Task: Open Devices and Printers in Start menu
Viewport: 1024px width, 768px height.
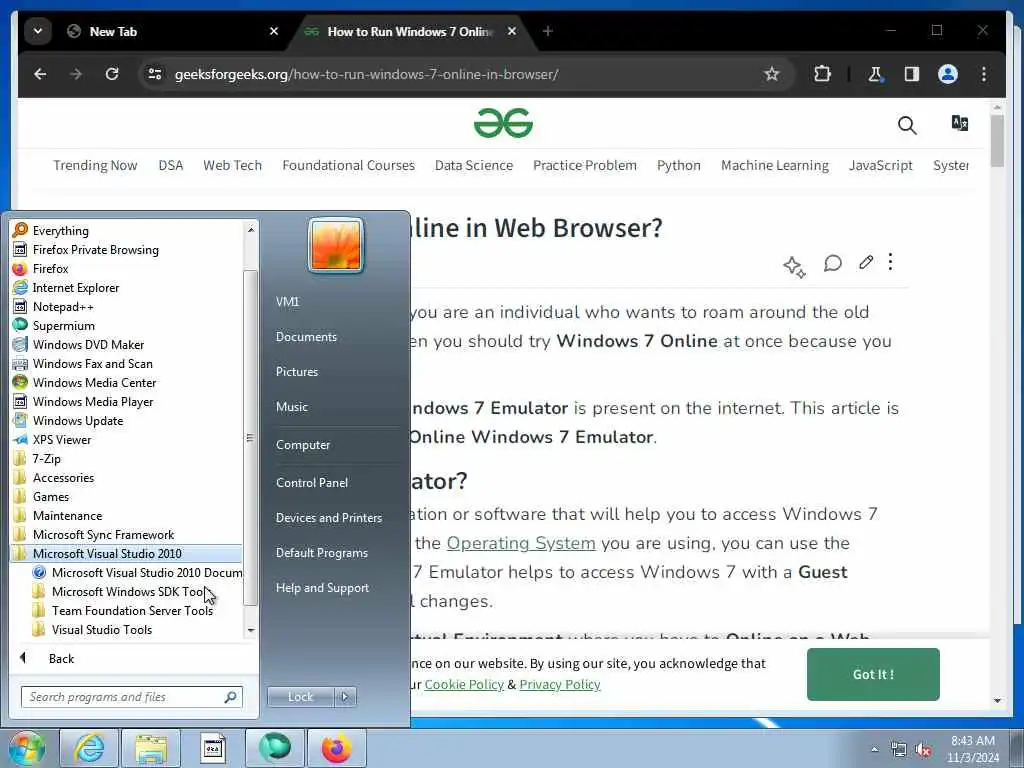Action: (x=328, y=518)
